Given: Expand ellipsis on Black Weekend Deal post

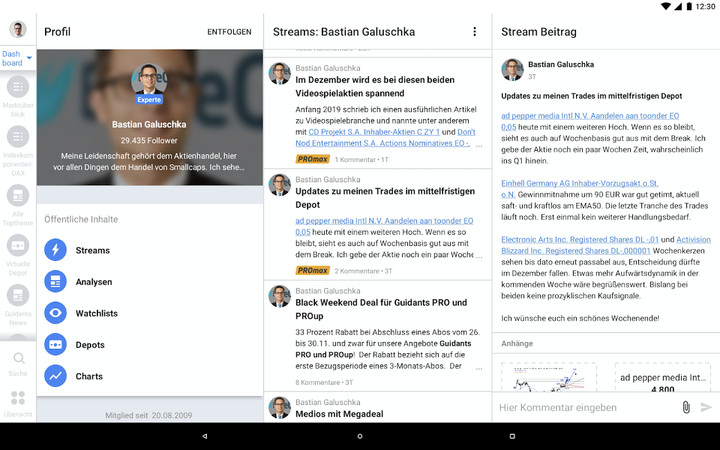Looking at the screenshot, I should (x=479, y=369).
